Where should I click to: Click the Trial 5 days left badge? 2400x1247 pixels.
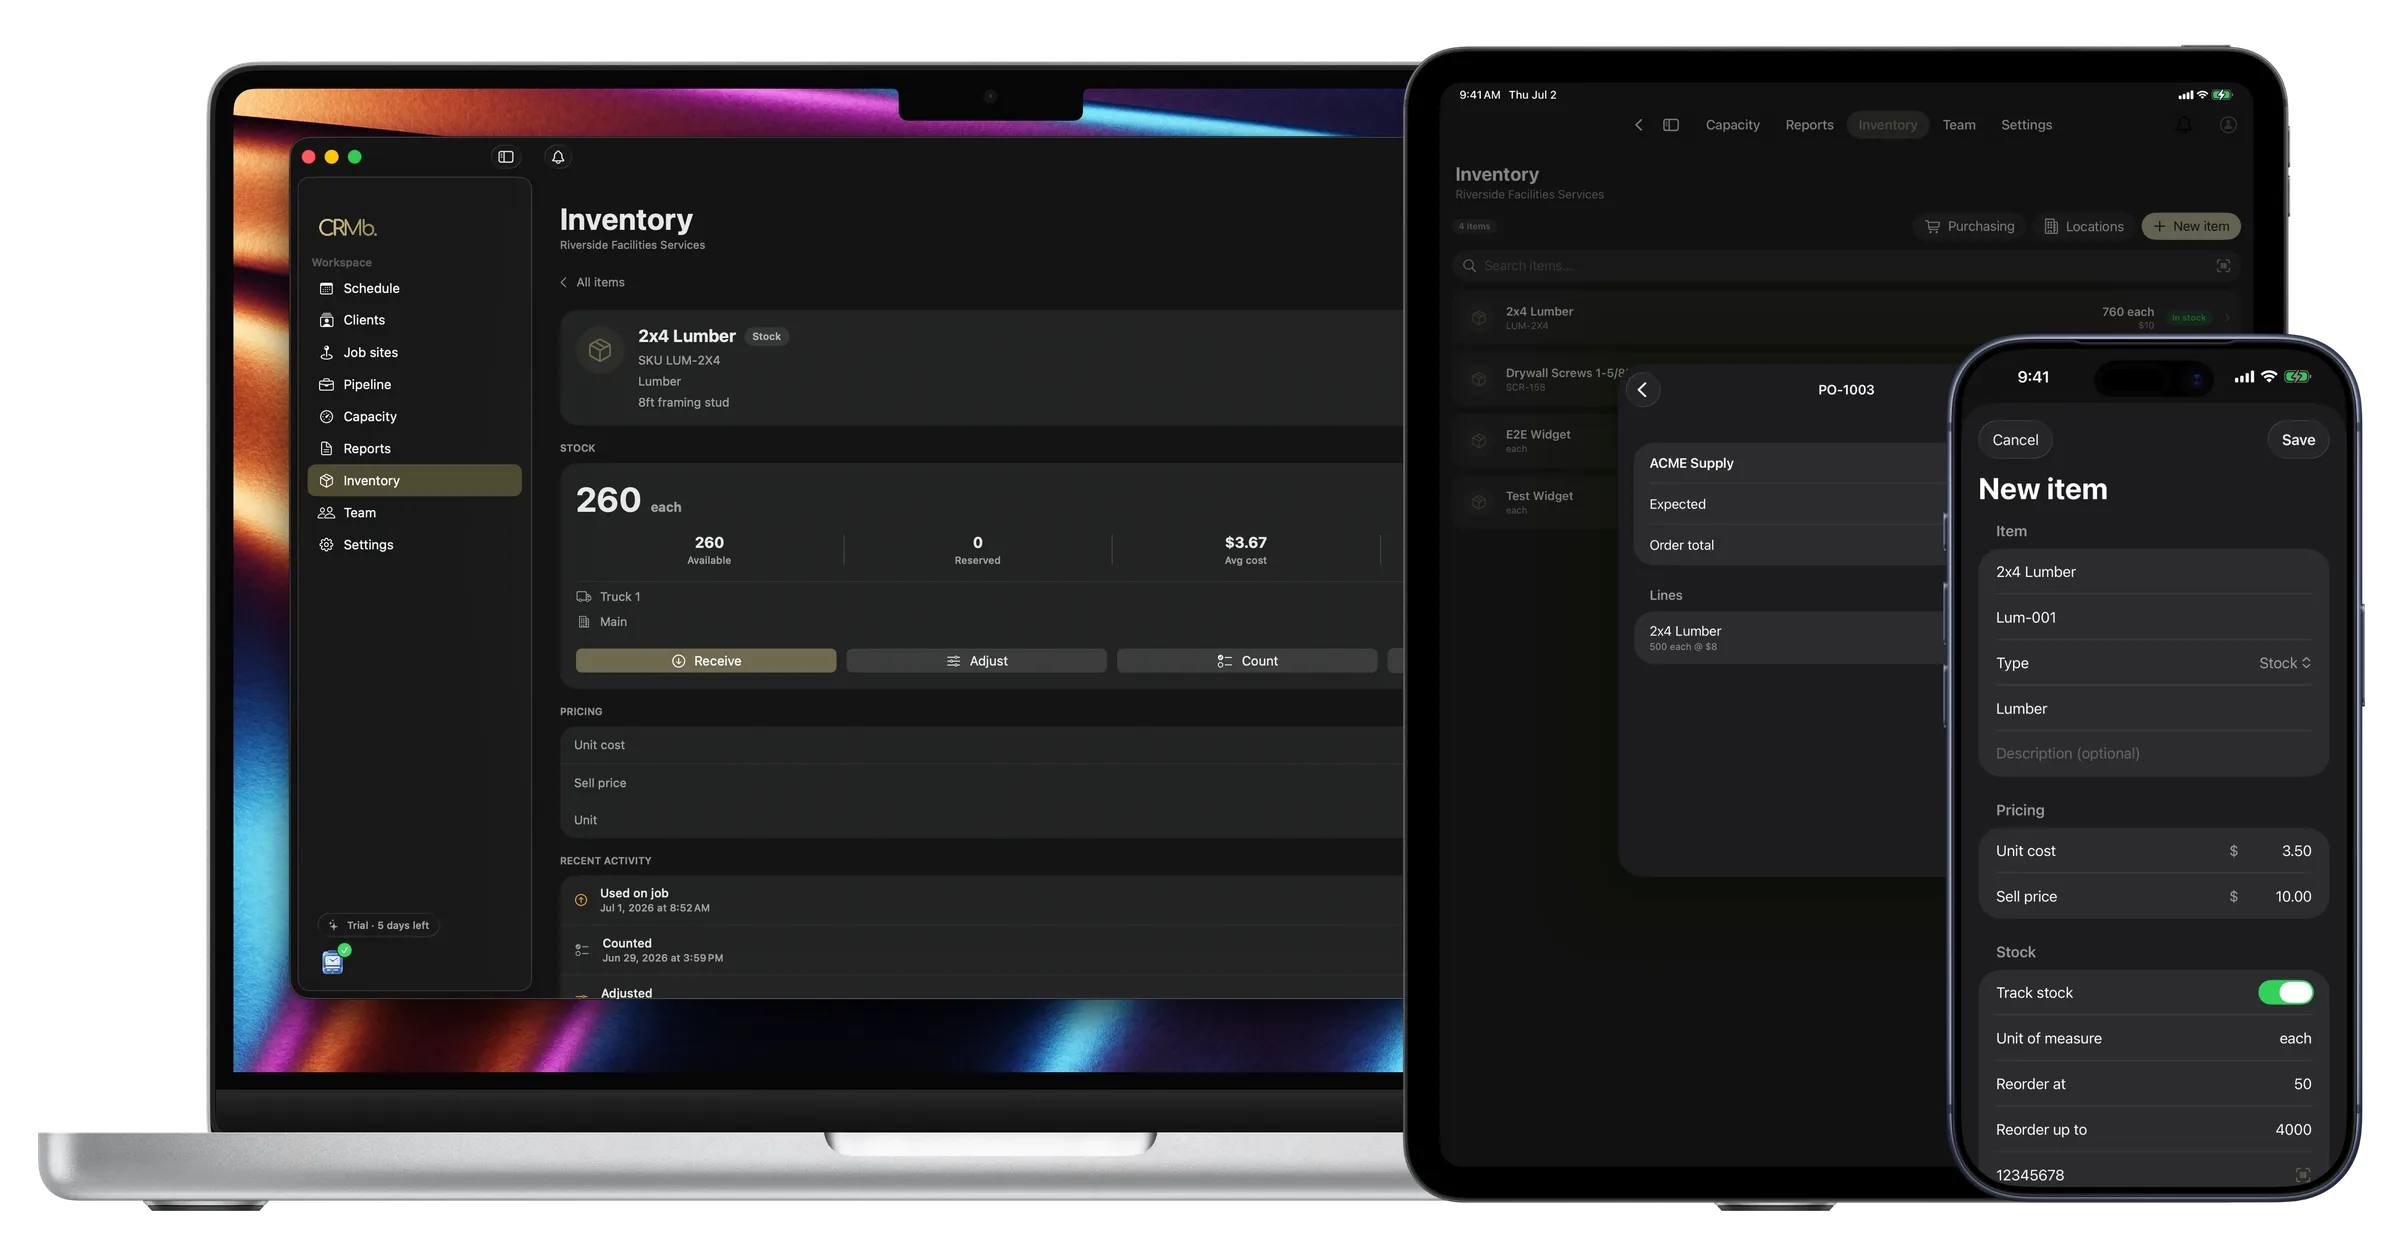click(x=379, y=925)
